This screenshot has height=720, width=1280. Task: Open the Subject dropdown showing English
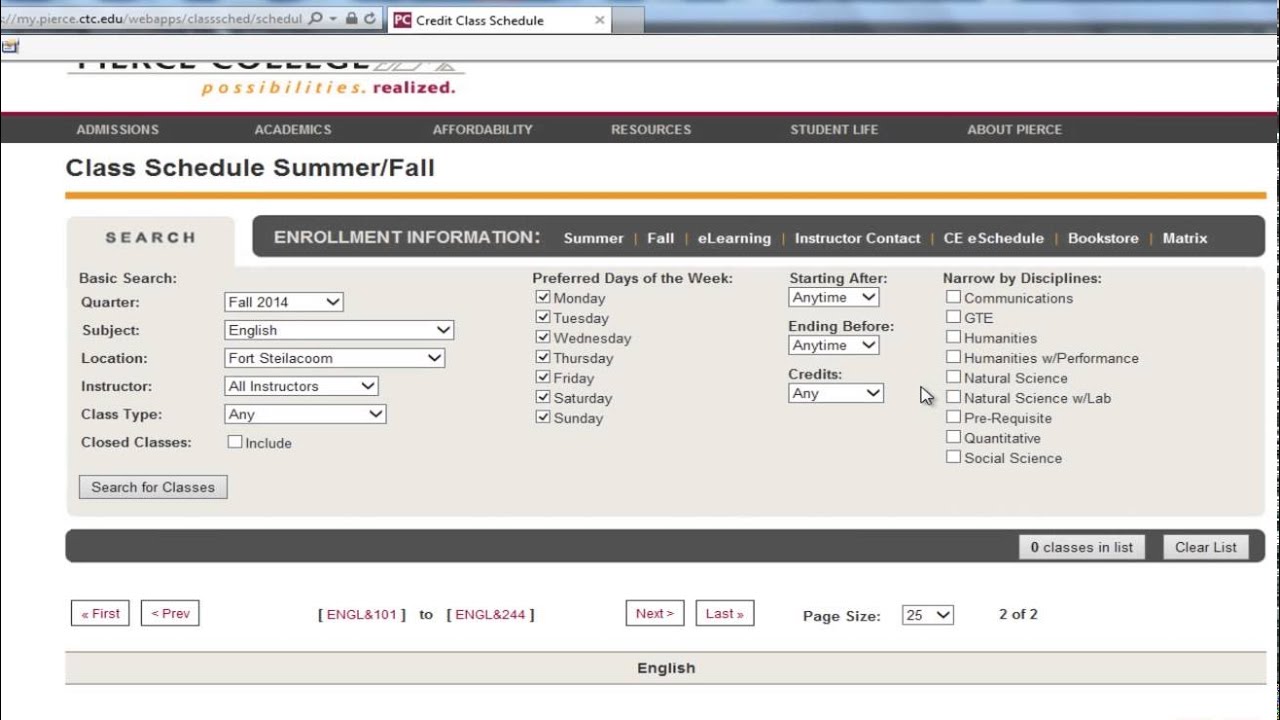(x=339, y=330)
